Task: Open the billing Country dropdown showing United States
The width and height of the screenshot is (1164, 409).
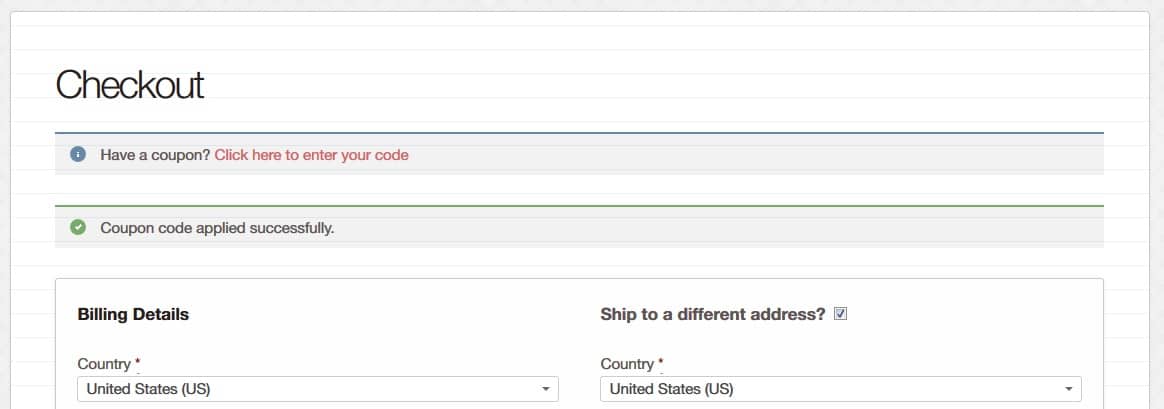Action: tap(318, 389)
